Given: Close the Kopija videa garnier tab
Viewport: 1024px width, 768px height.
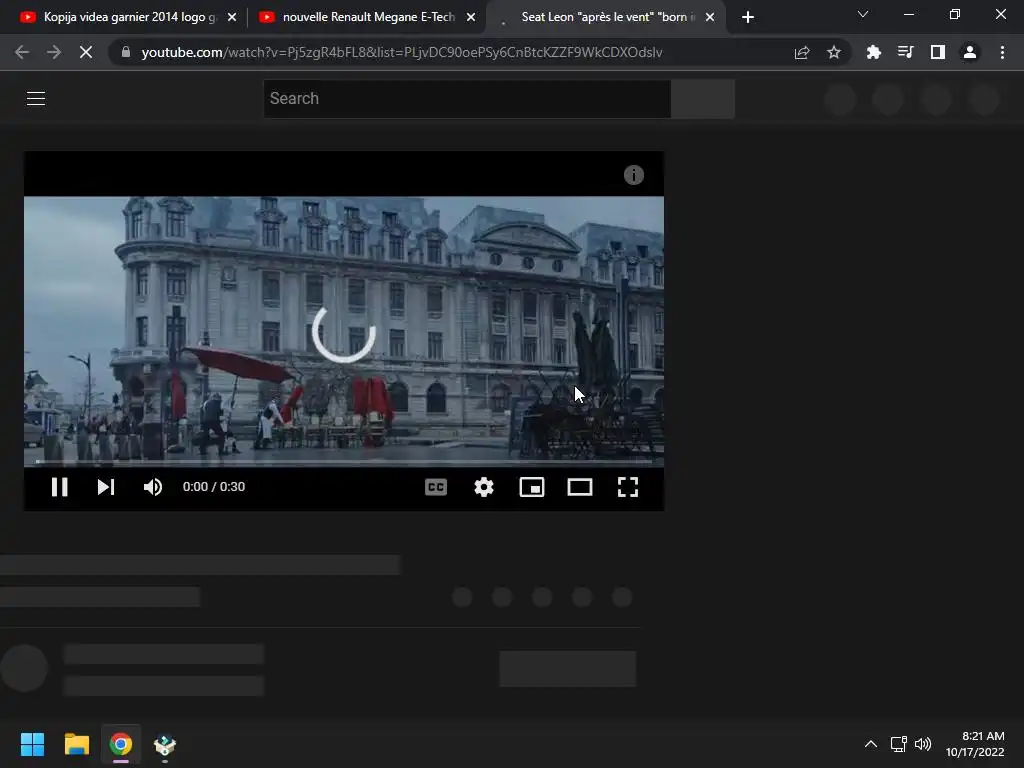Looking at the screenshot, I should pos(232,18).
